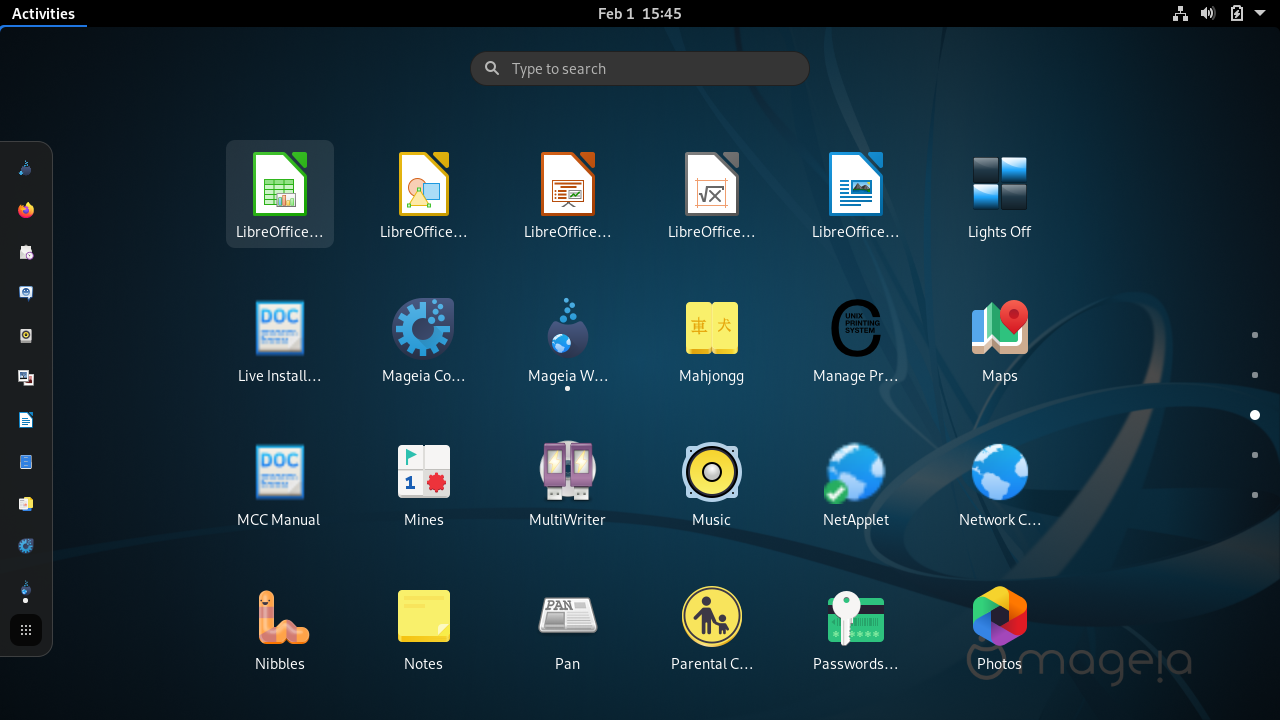1280x720 pixels.
Task: Open Manage Printing CUPS app
Action: [x=856, y=338]
